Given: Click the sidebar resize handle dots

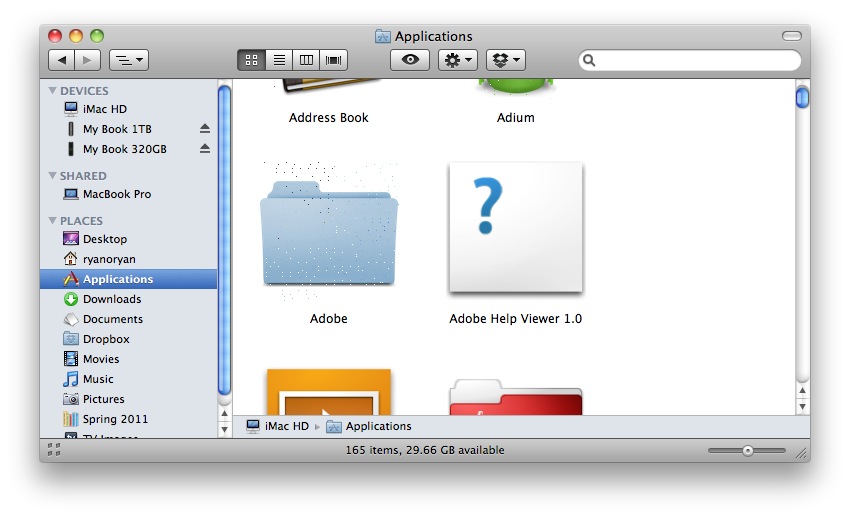Looking at the screenshot, I should coord(54,449).
